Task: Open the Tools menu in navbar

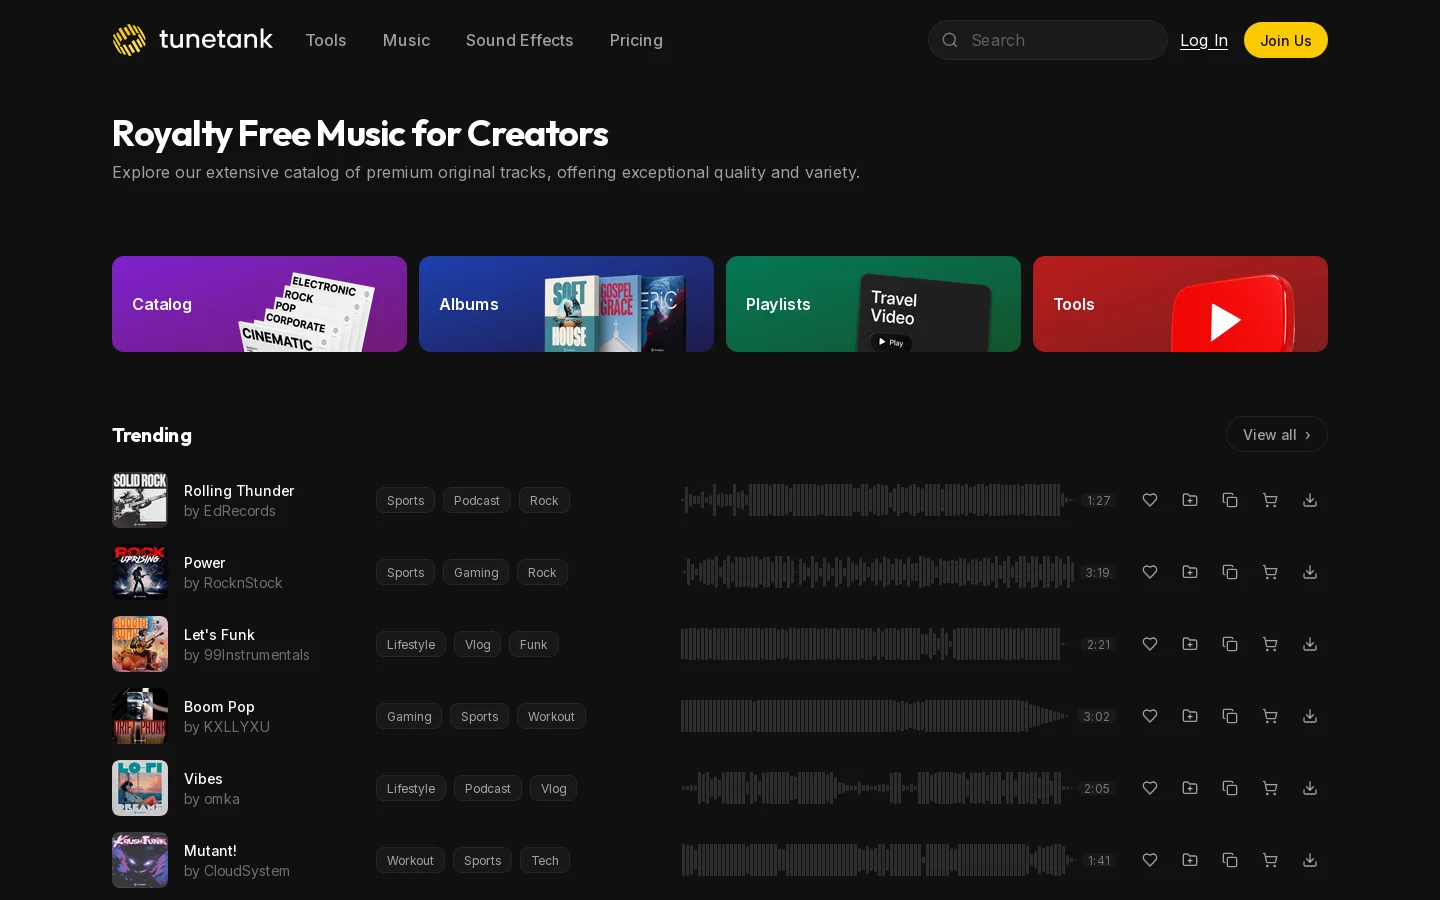Action: coord(326,40)
